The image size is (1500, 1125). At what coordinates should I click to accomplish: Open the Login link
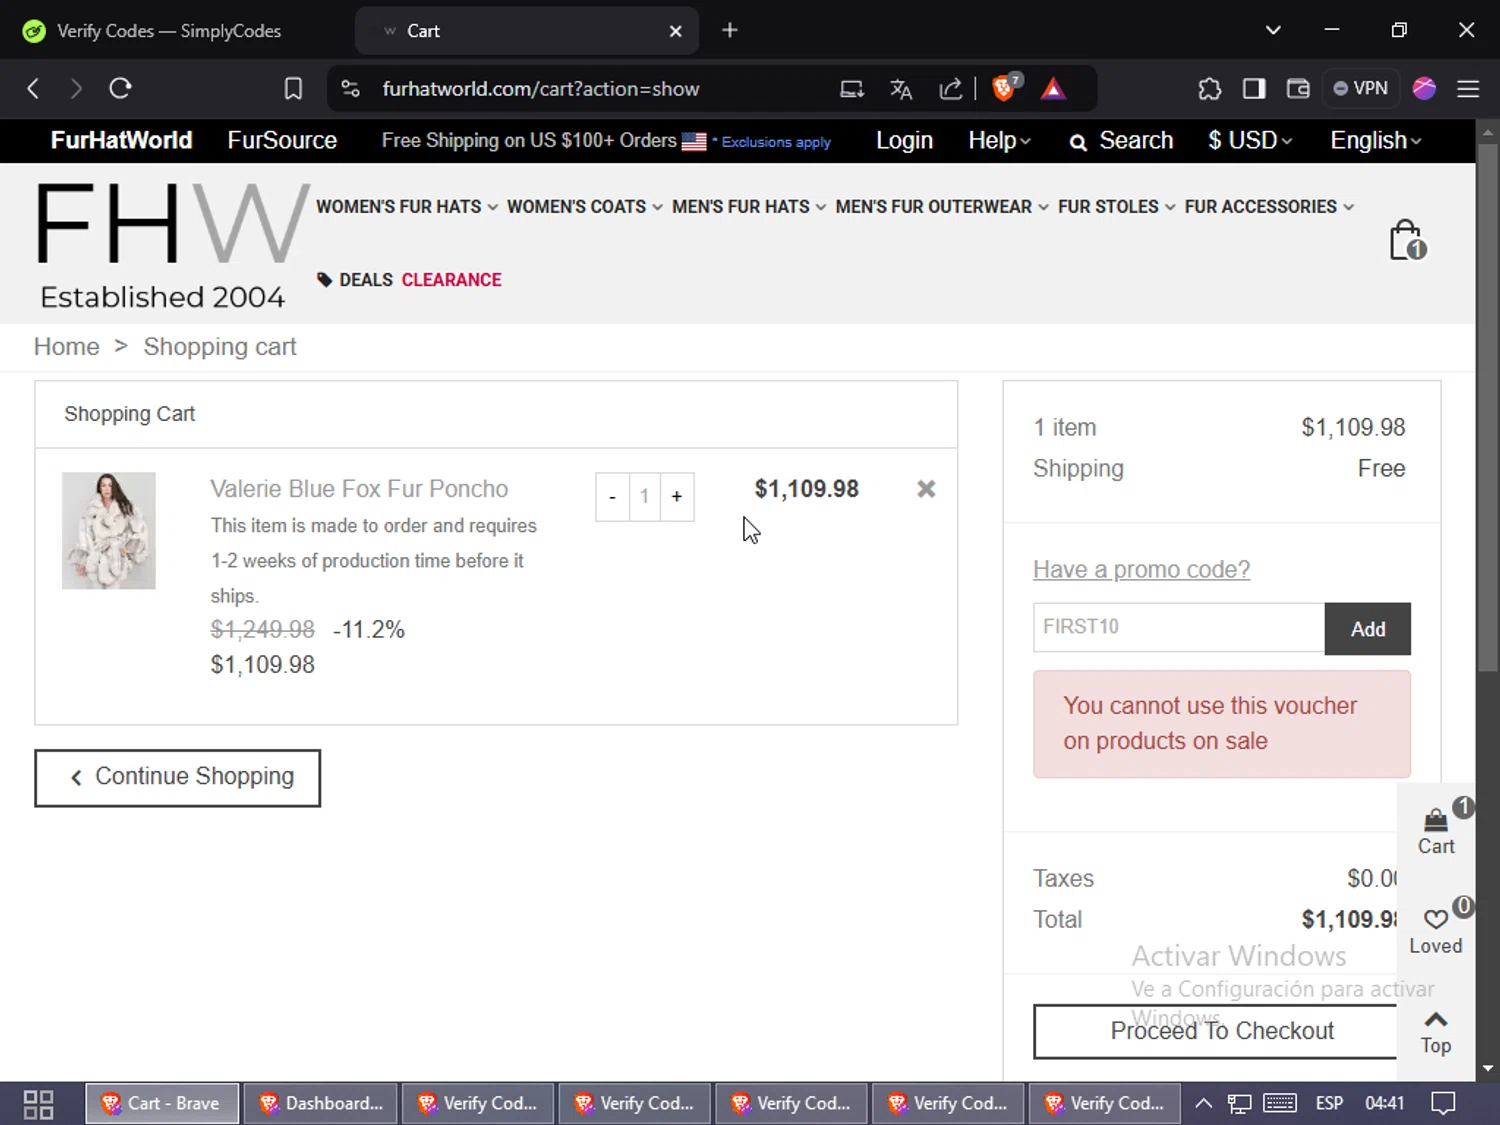coord(904,140)
